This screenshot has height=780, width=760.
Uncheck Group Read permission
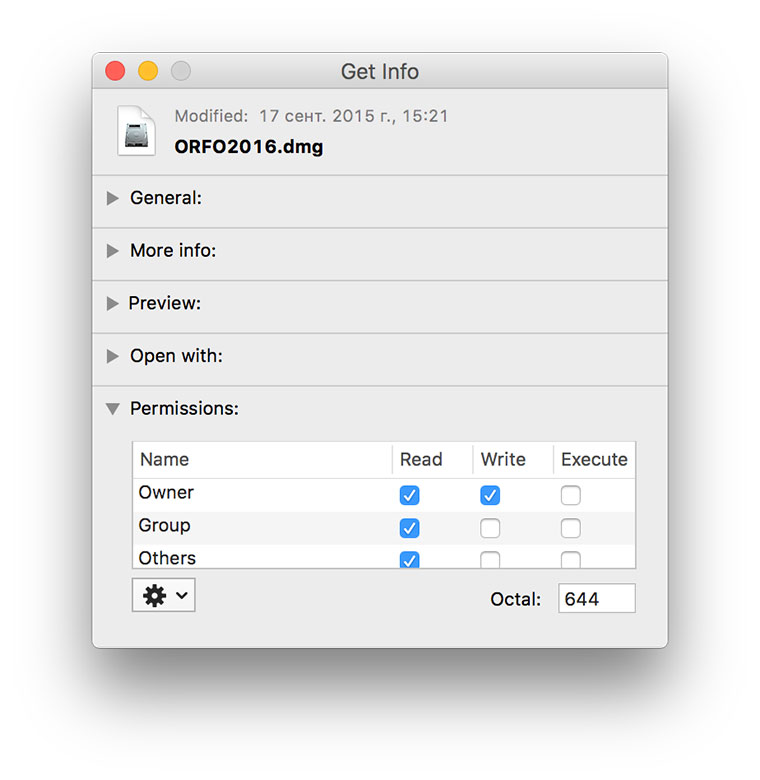point(409,528)
